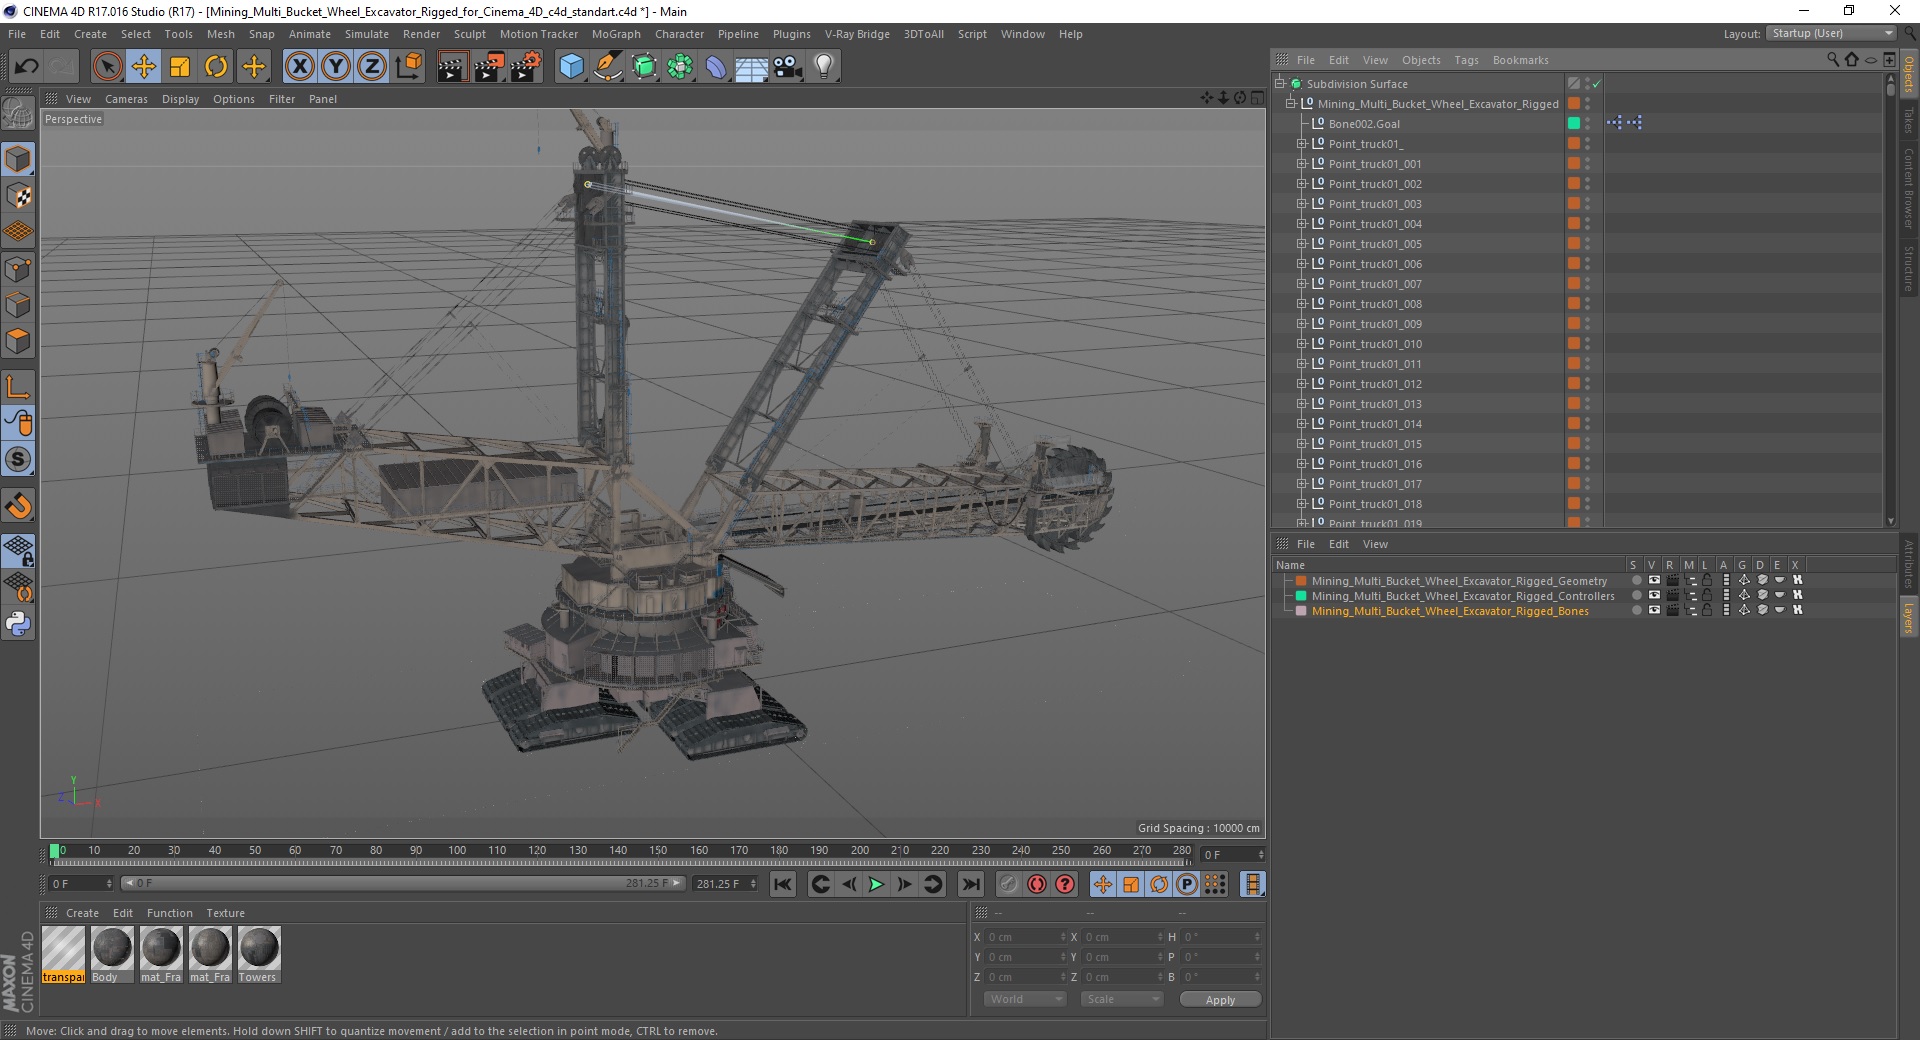This screenshot has width=1920, height=1040.
Task: Toggle Controllers layer solo dot
Action: pos(1636,596)
